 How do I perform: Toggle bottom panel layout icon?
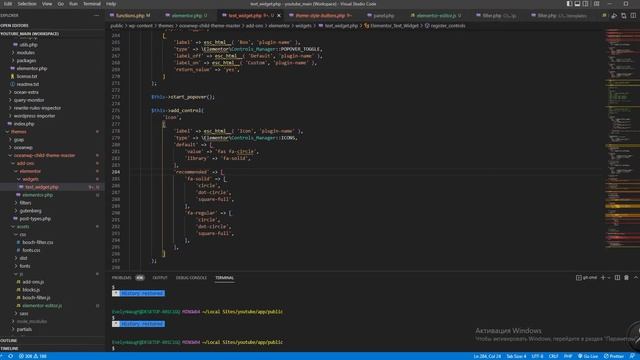pyautogui.click(x=577, y=4)
